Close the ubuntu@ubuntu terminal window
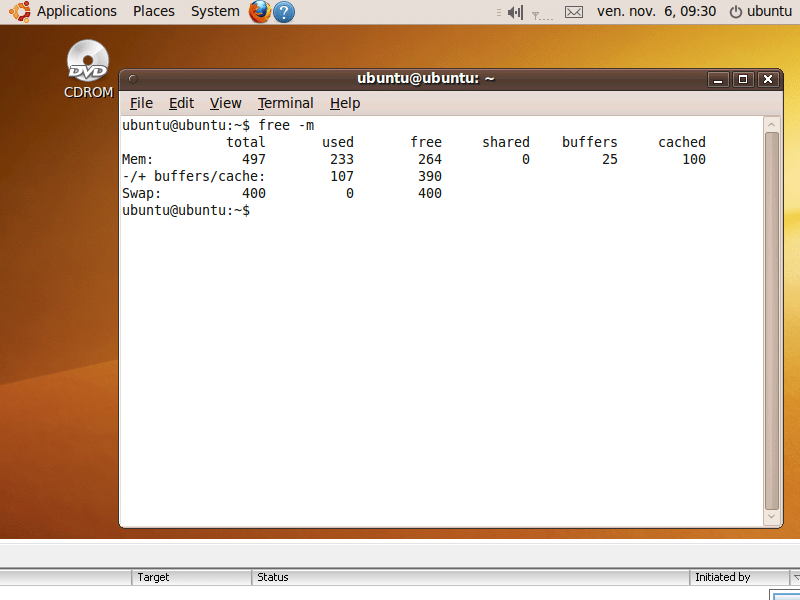 click(768, 80)
